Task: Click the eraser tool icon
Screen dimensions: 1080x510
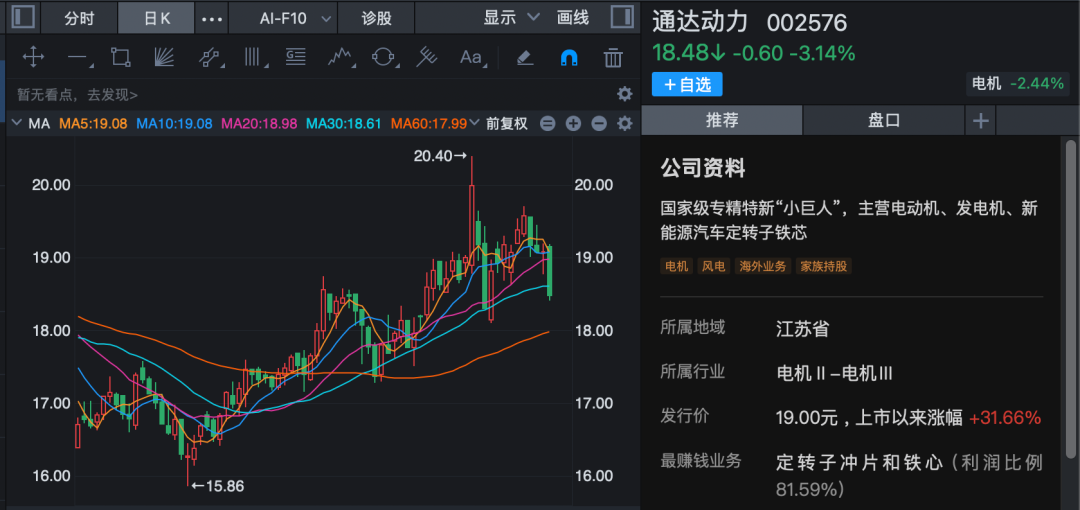Action: [x=525, y=57]
